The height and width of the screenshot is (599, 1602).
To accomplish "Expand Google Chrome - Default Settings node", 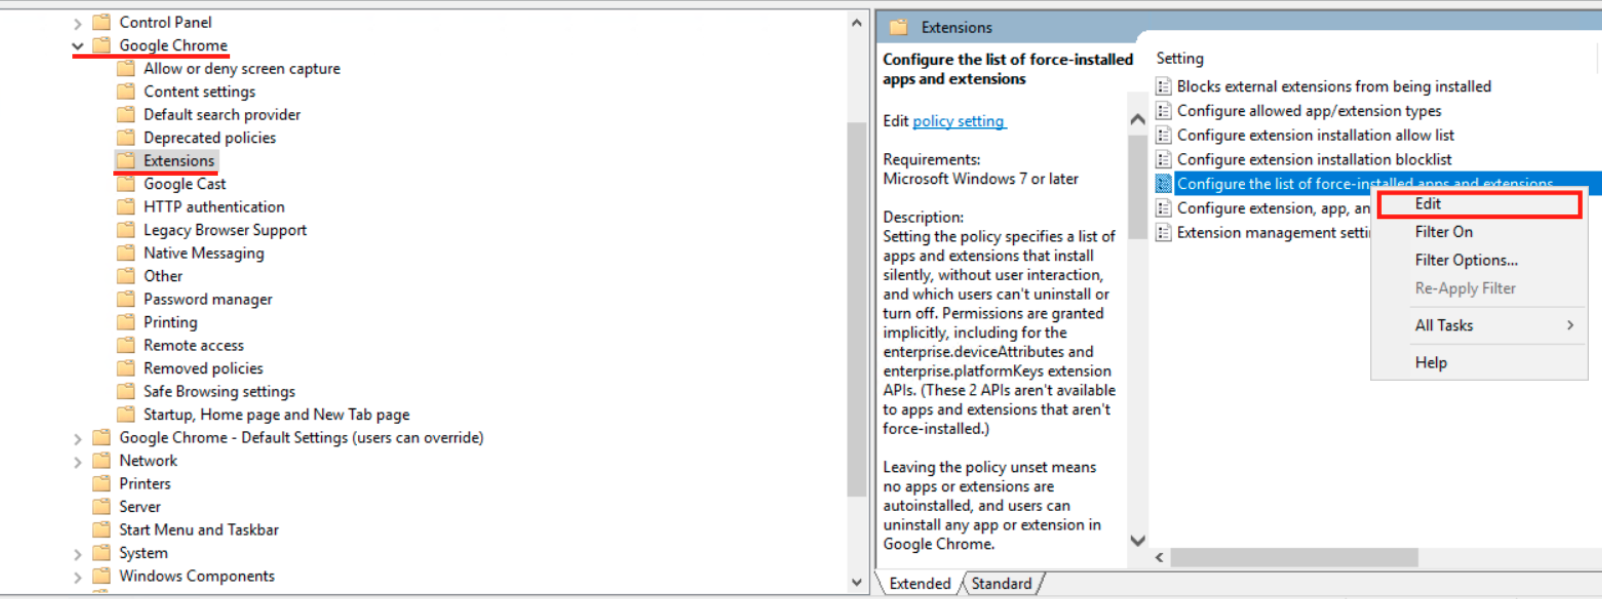I will point(77,438).
